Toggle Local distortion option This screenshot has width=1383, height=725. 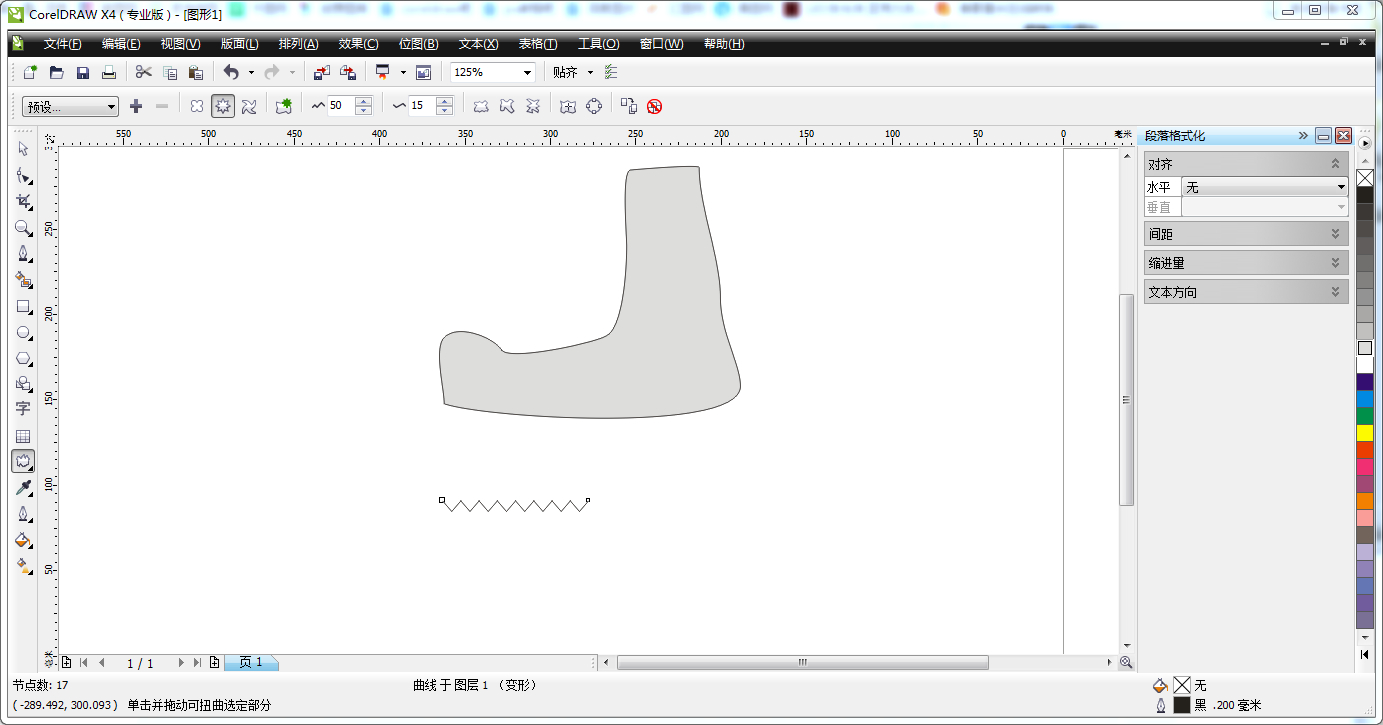coord(533,106)
